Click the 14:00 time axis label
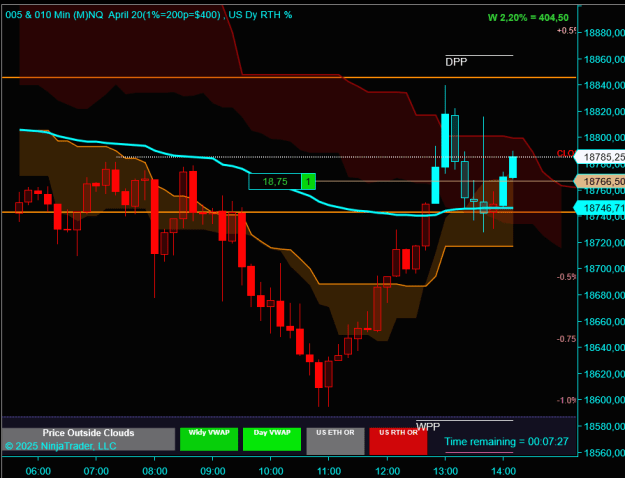 503,471
